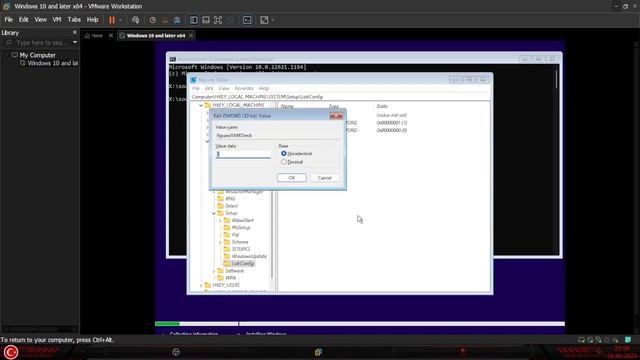This screenshot has height=360, width=640.
Task: Expand the AllowStart registry key
Action: pos(220,220)
